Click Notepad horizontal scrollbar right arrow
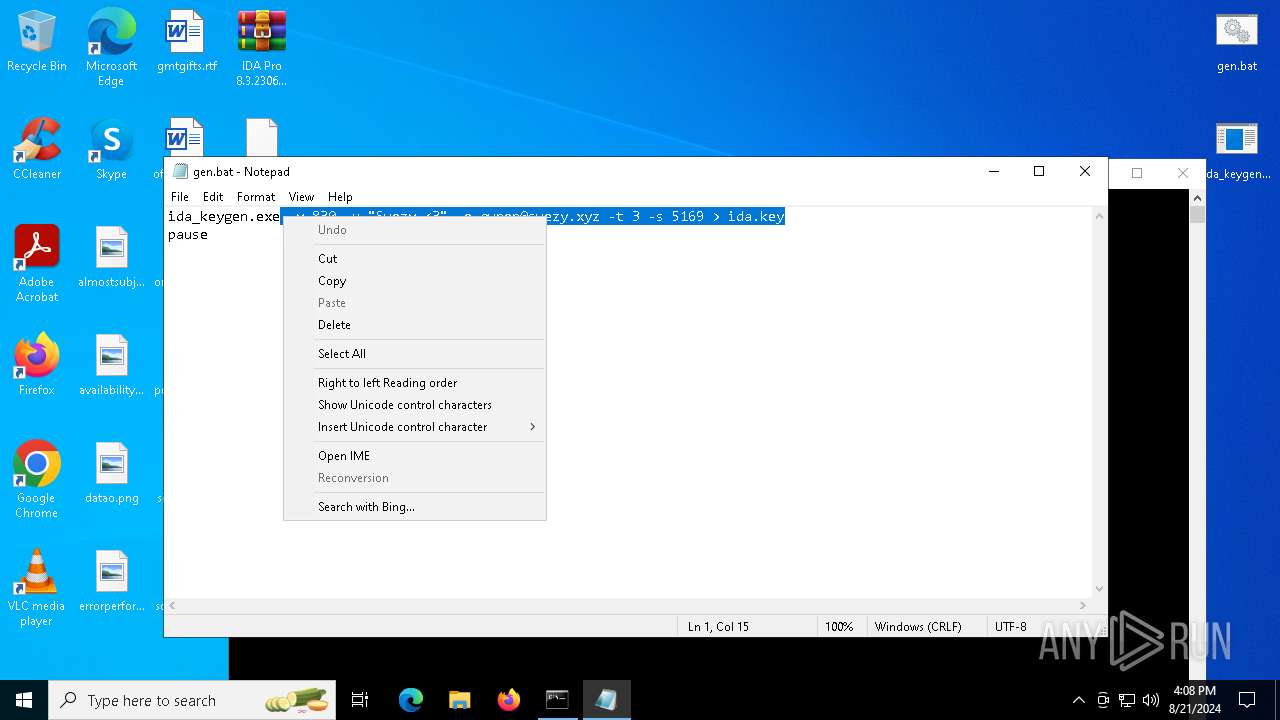 1082,605
